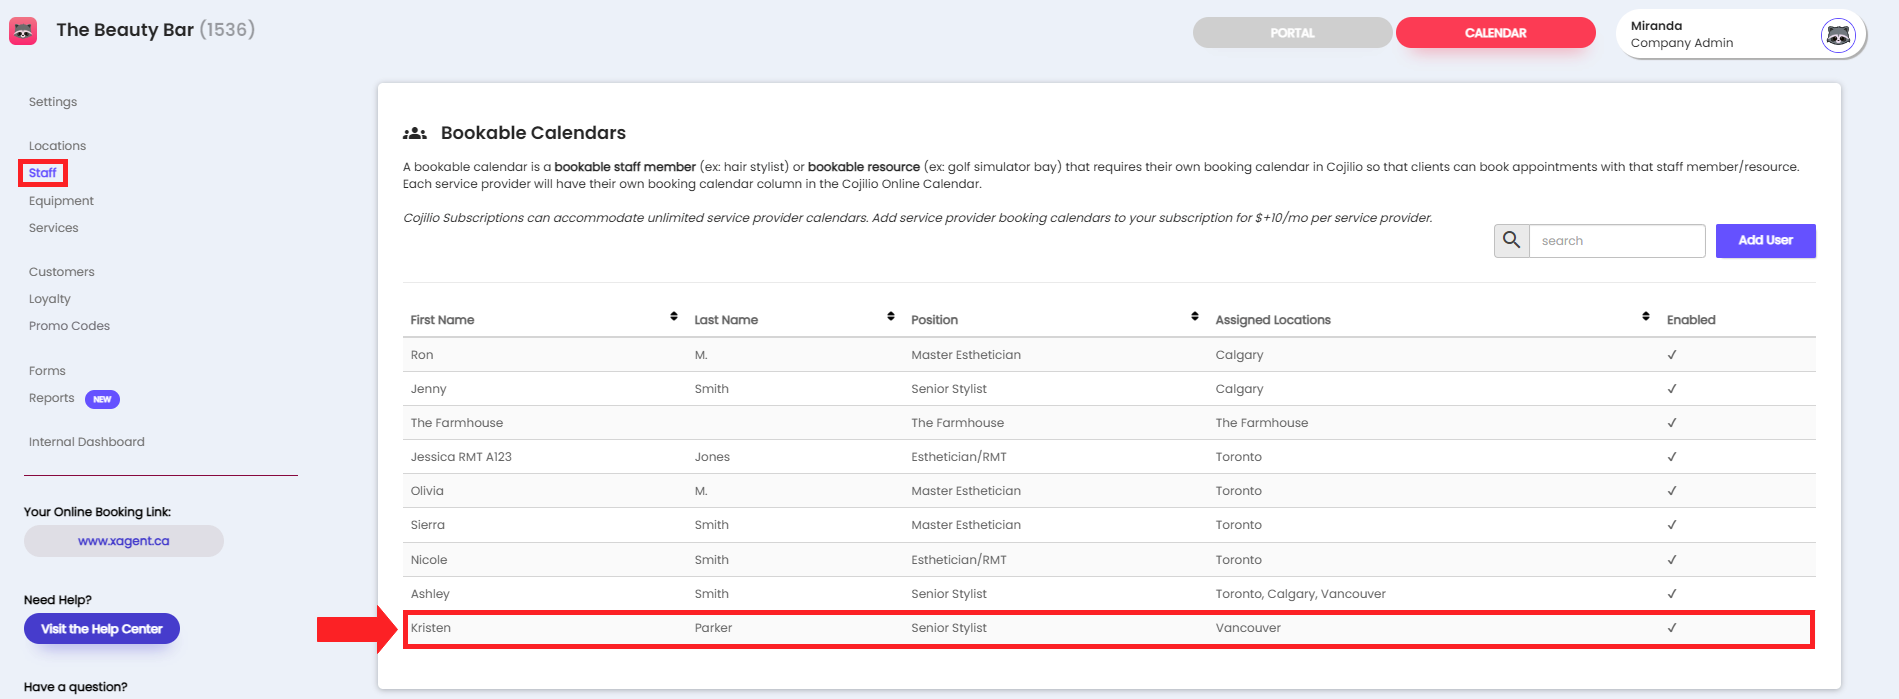Toggle enabled checkmark for The Farmhouse row
This screenshot has width=1899, height=699.
point(1672,423)
